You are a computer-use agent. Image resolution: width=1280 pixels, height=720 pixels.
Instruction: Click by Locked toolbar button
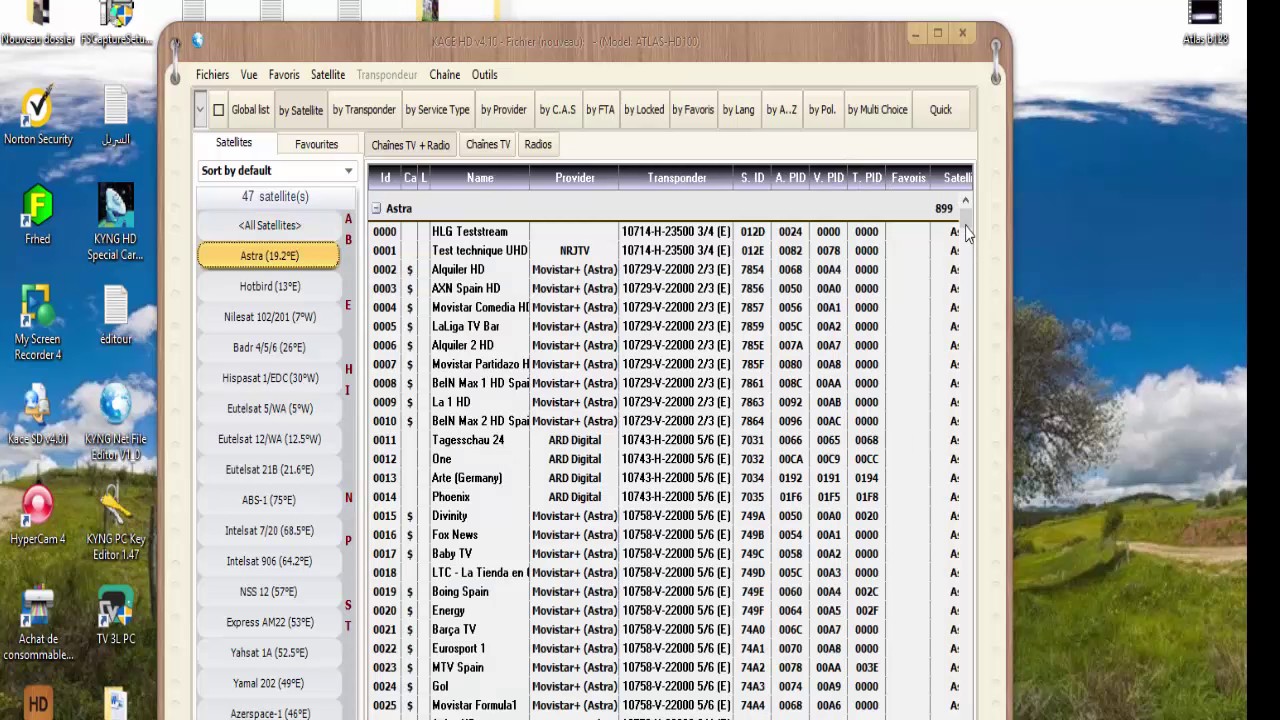pos(644,110)
